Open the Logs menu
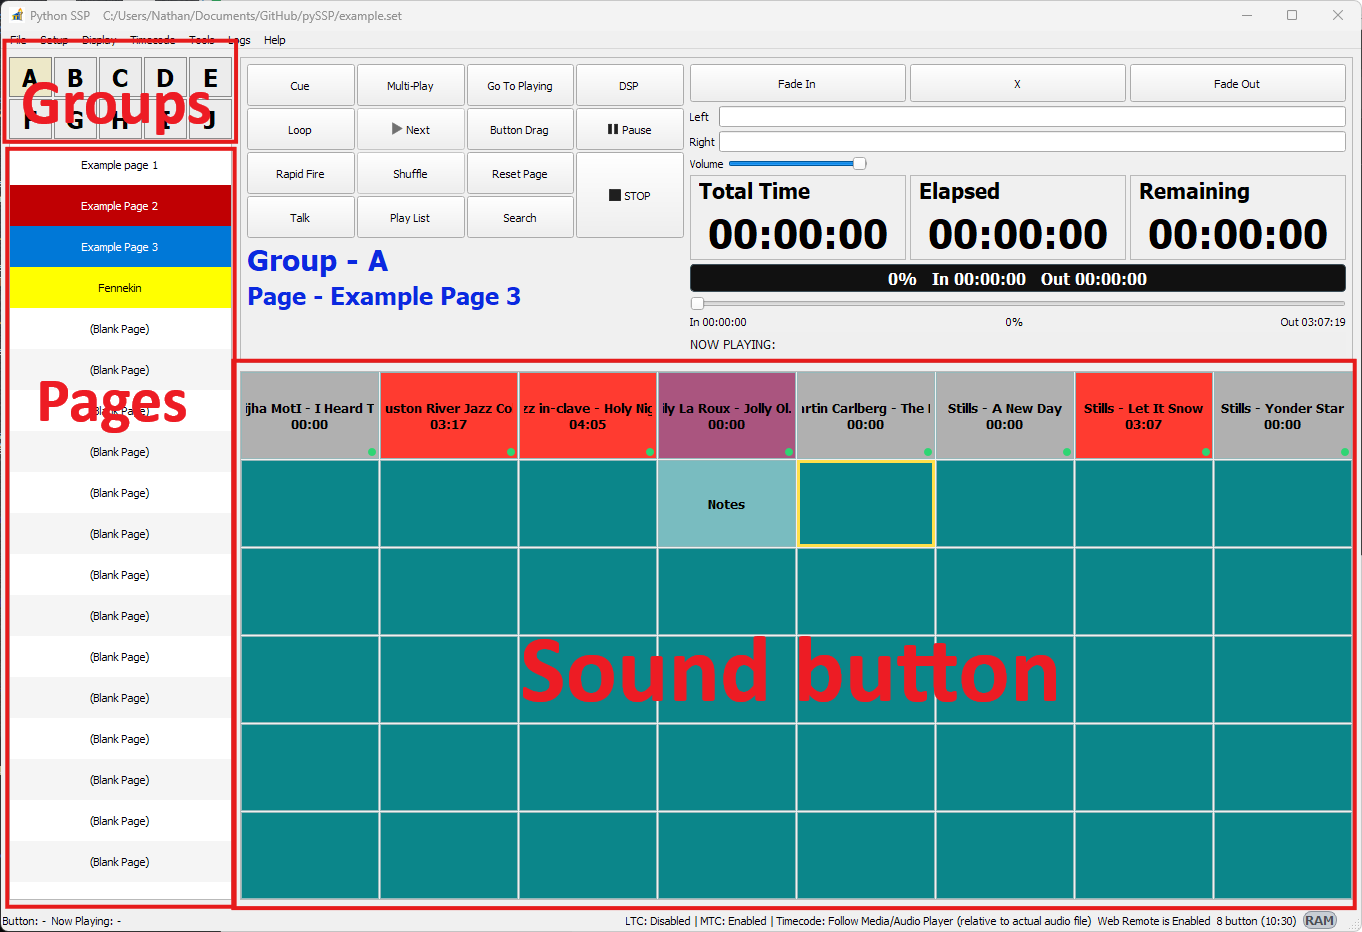The image size is (1362, 932). click(238, 40)
